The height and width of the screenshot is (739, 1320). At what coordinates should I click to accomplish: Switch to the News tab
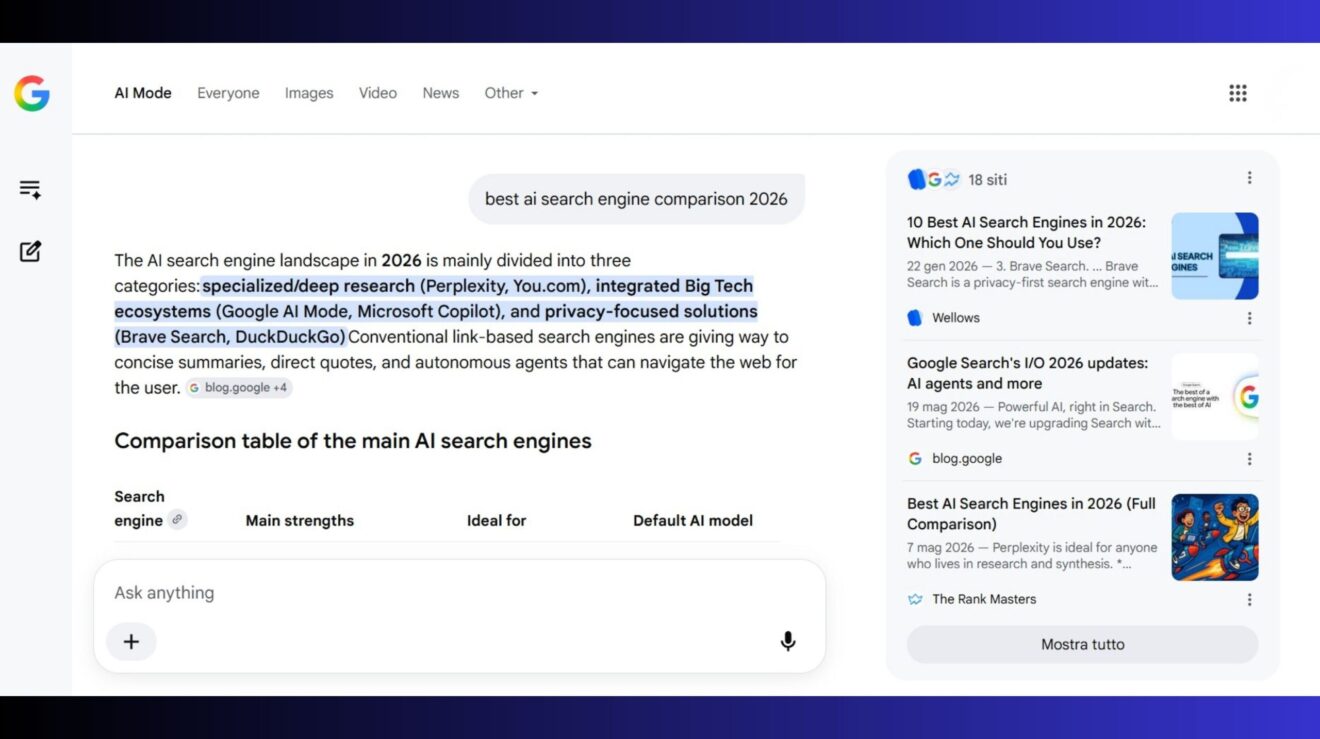point(441,93)
